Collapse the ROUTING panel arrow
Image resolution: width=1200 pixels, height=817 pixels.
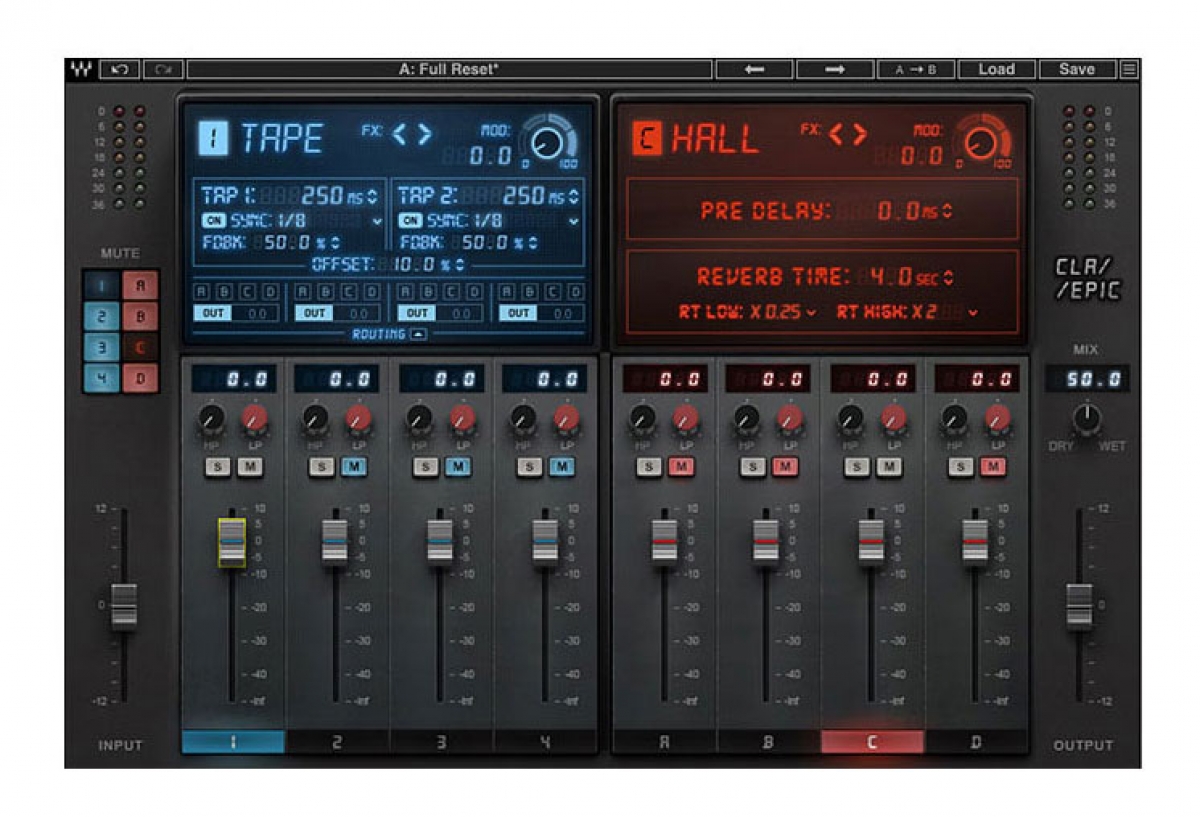pyautogui.click(x=418, y=334)
